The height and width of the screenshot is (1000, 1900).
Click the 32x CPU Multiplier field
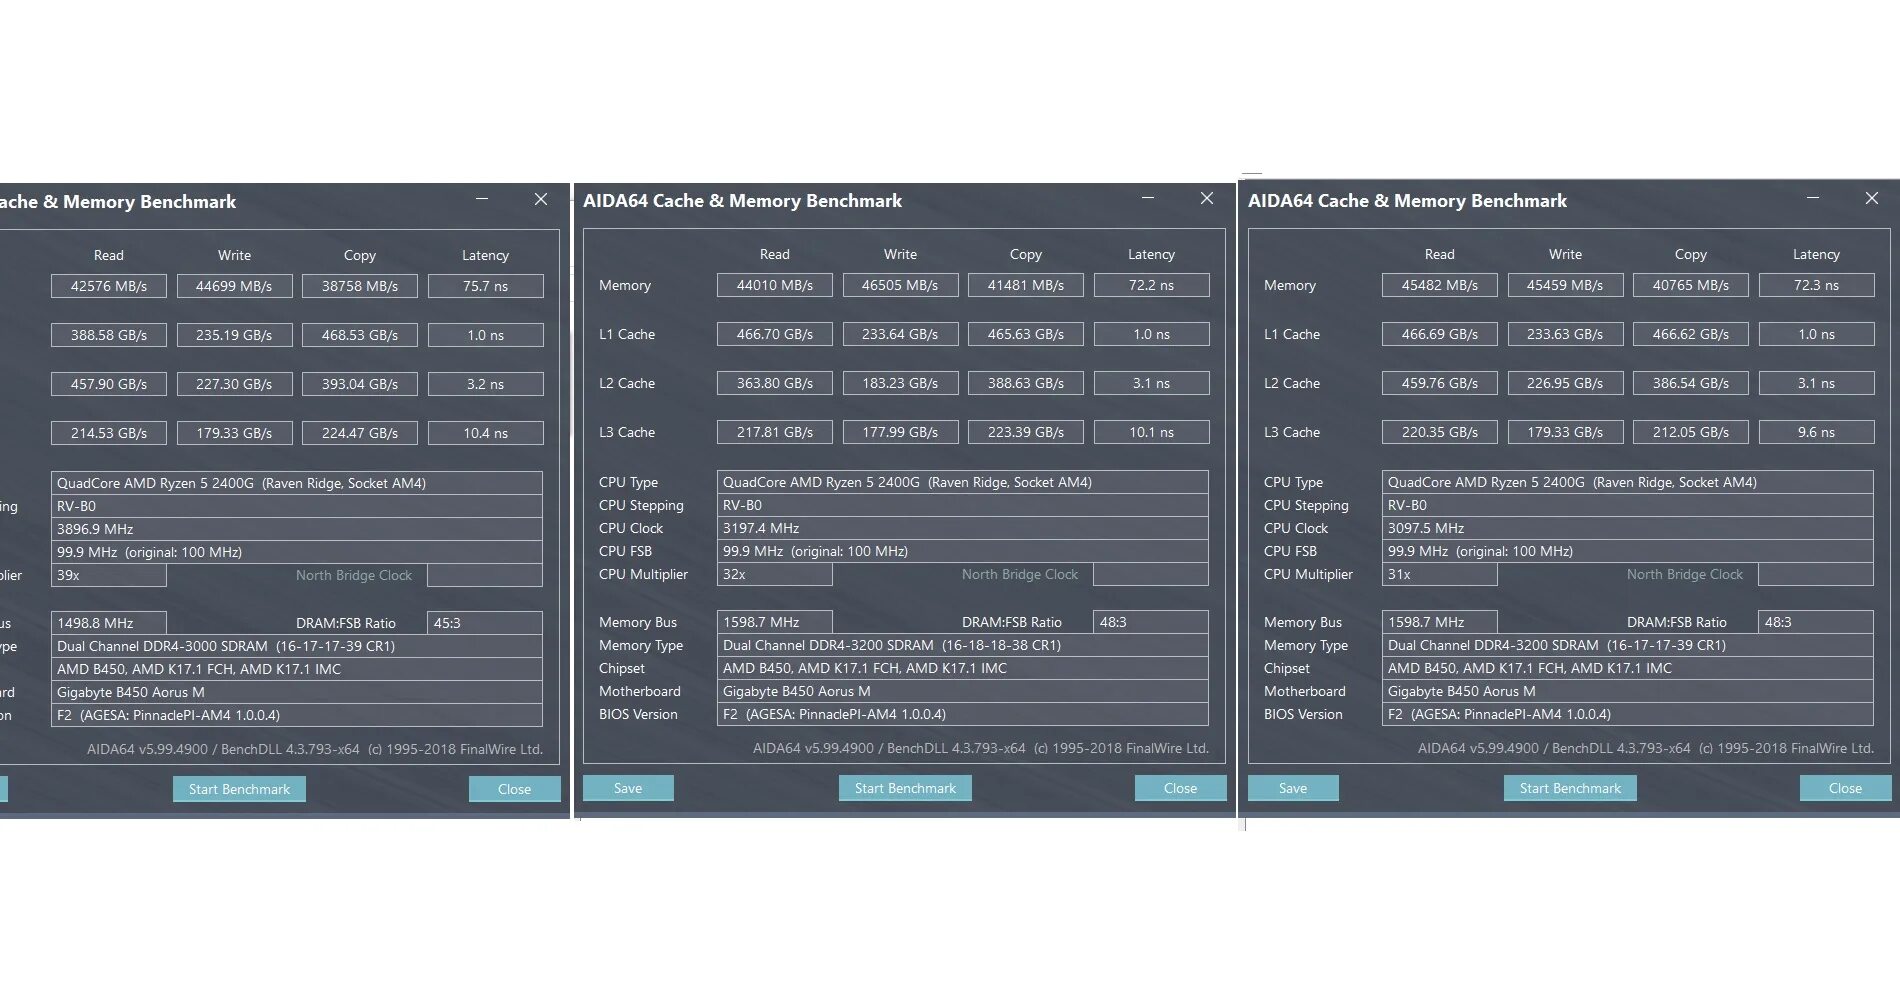[x=775, y=574]
